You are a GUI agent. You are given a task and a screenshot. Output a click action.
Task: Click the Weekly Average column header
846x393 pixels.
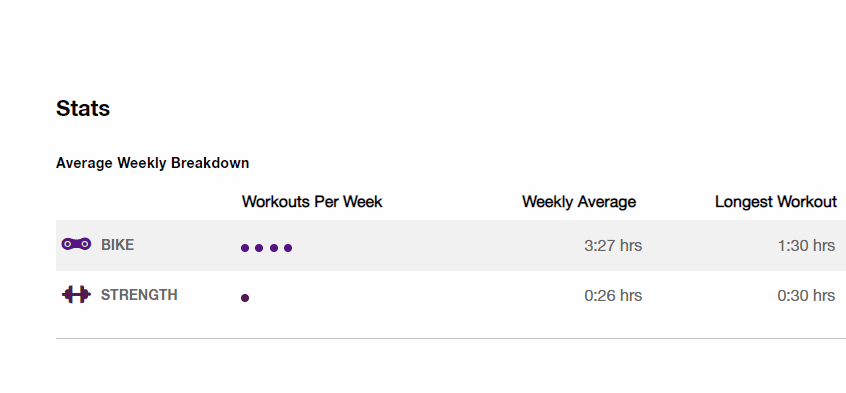[x=579, y=202]
